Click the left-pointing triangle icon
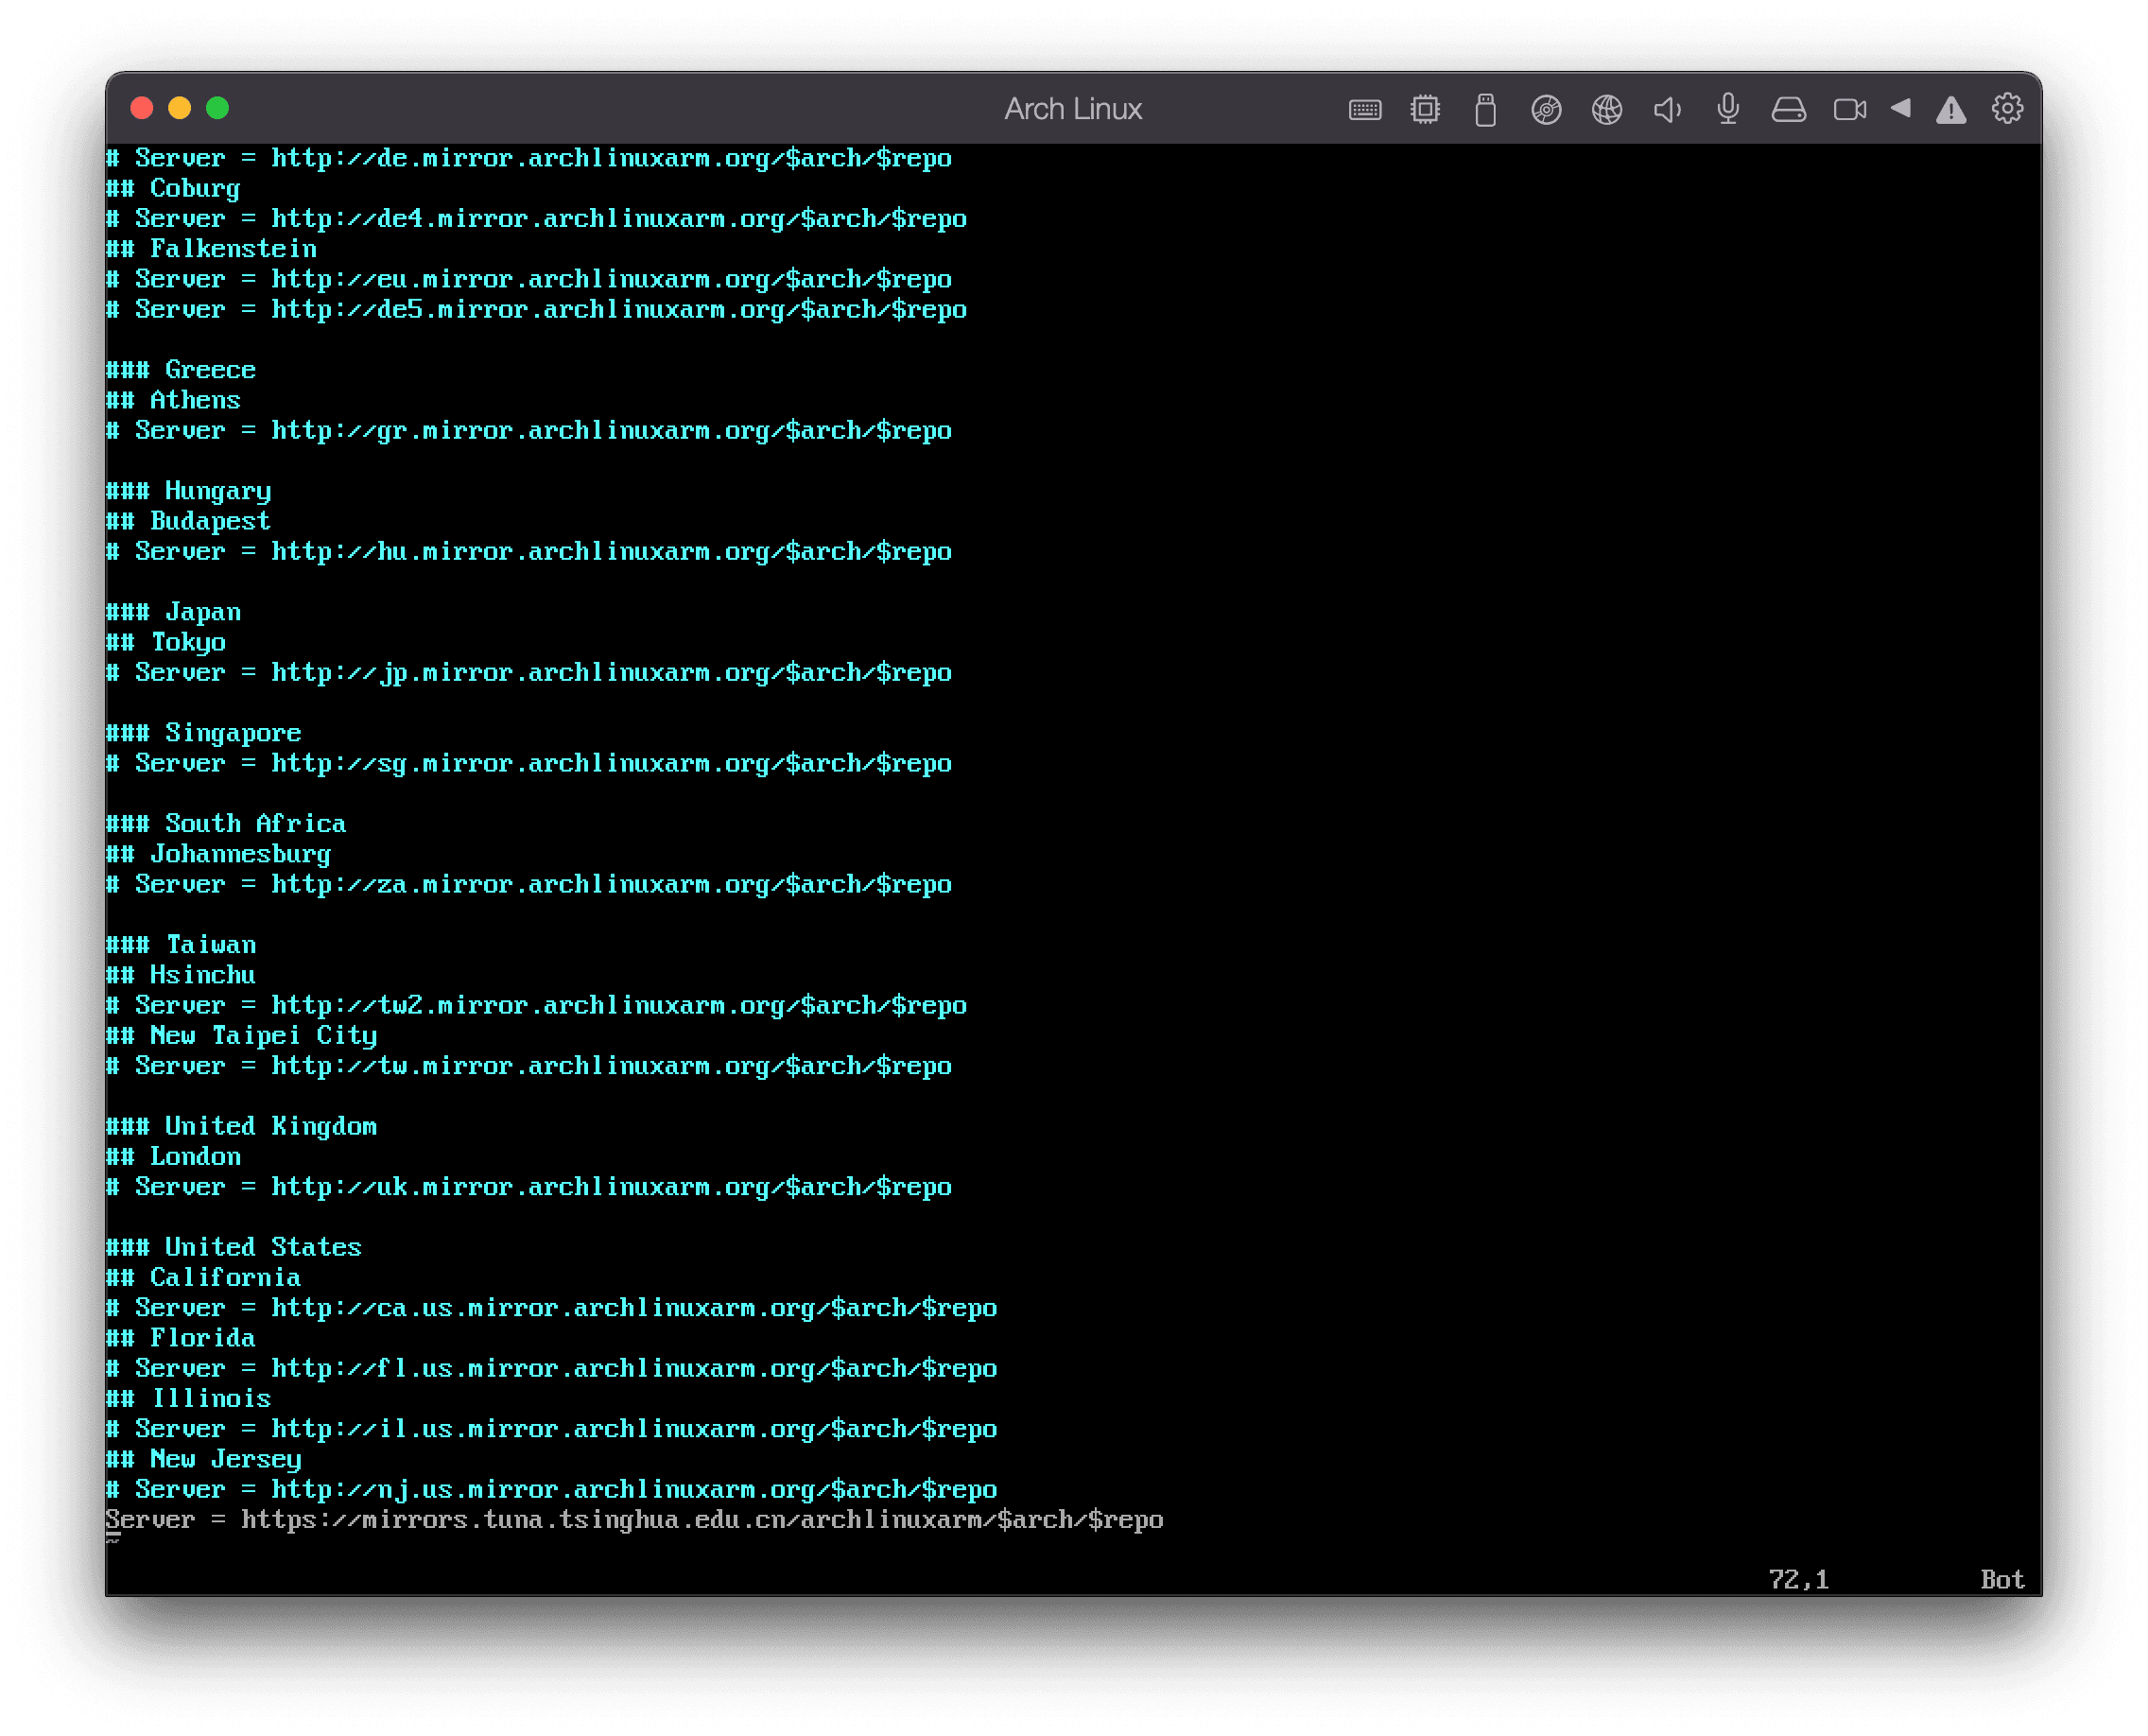This screenshot has height=1736, width=2148. tap(1900, 108)
